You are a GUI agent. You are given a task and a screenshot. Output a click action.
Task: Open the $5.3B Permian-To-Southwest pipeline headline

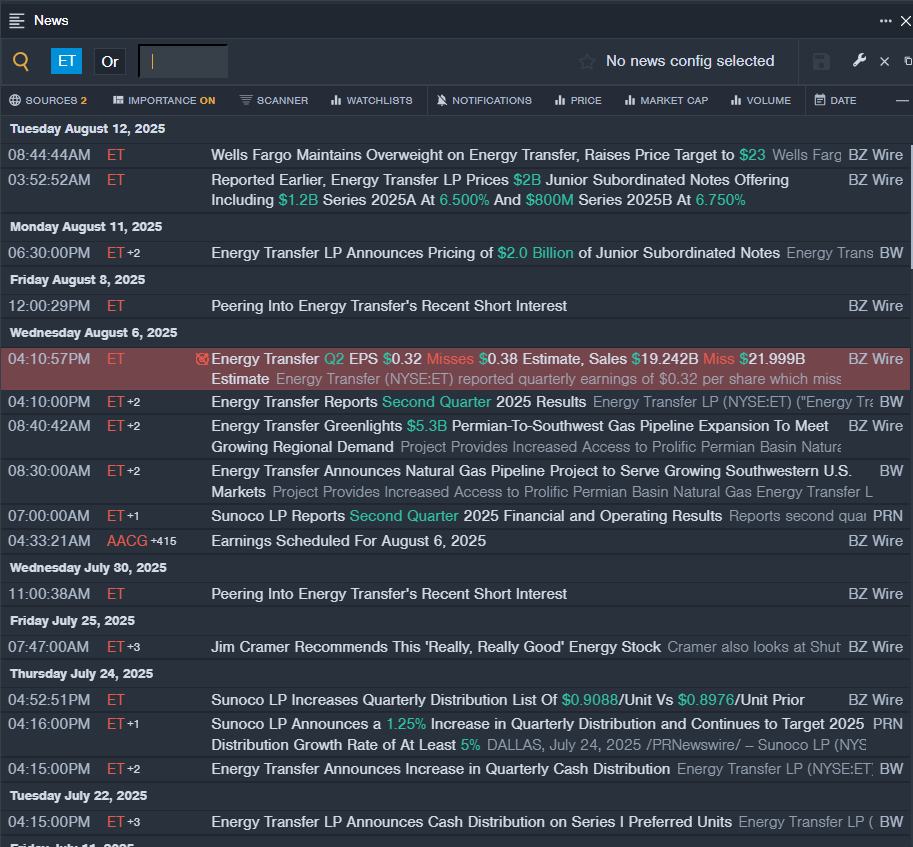click(x=519, y=436)
